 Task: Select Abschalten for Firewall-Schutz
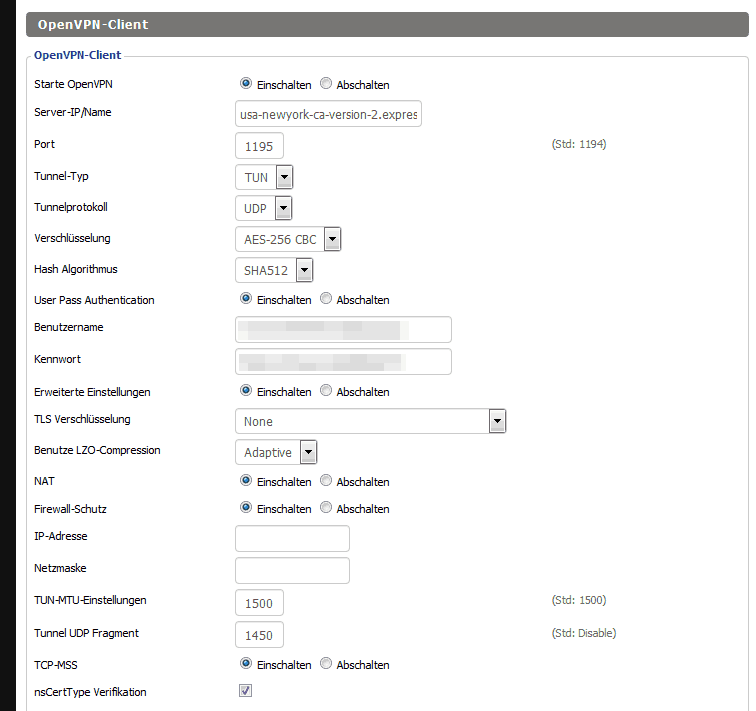coord(326,508)
